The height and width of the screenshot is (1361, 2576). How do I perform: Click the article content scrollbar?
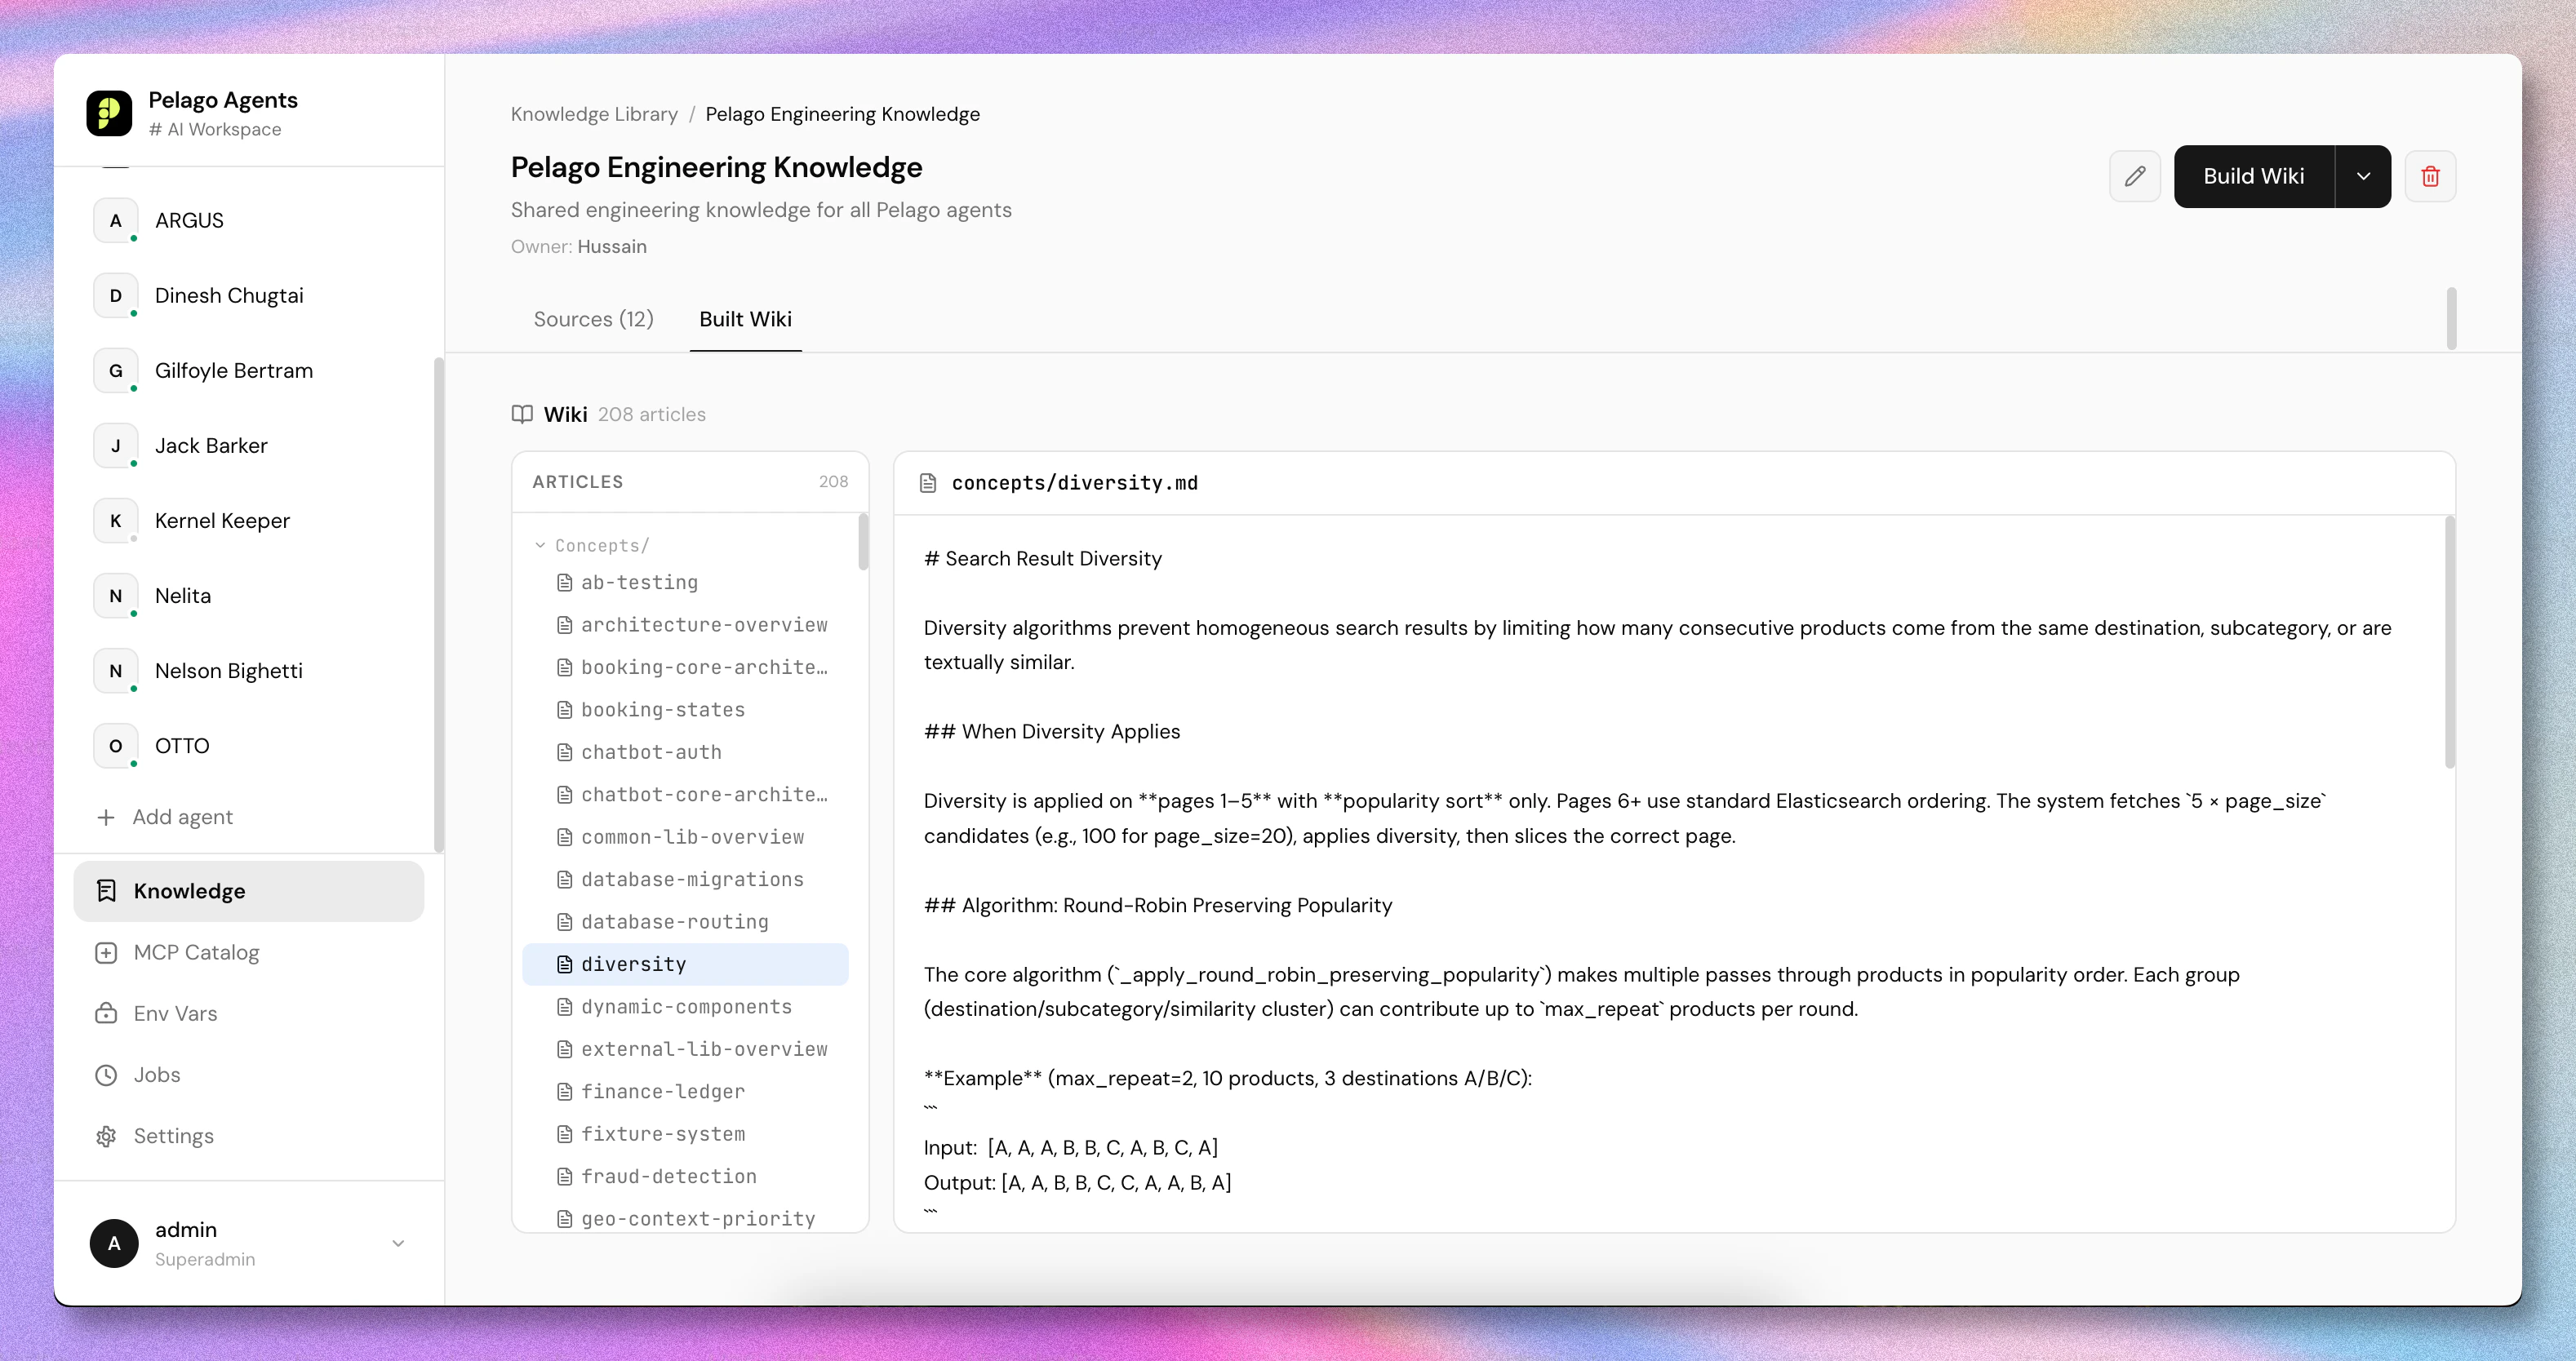point(2449,641)
